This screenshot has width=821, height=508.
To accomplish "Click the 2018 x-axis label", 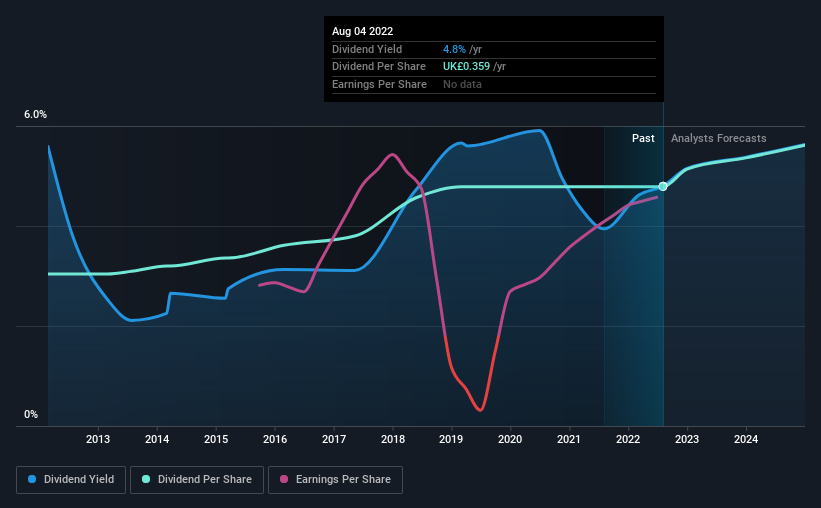I will [x=393, y=439].
